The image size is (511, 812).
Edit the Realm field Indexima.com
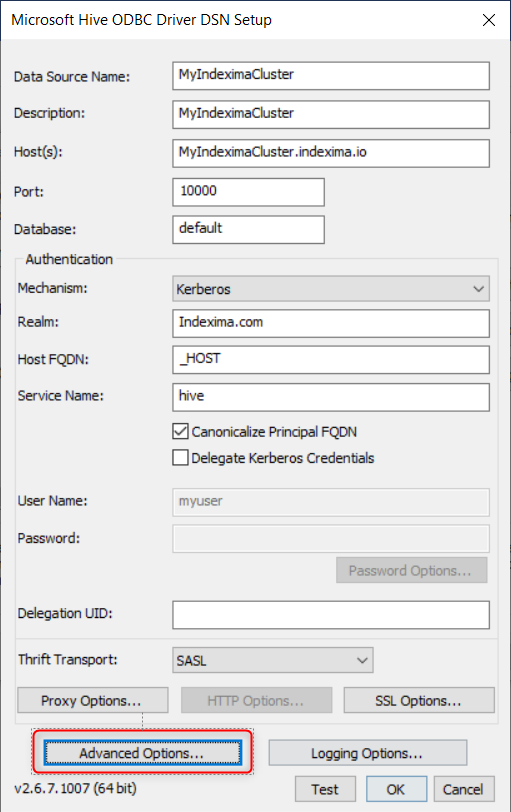click(x=331, y=324)
